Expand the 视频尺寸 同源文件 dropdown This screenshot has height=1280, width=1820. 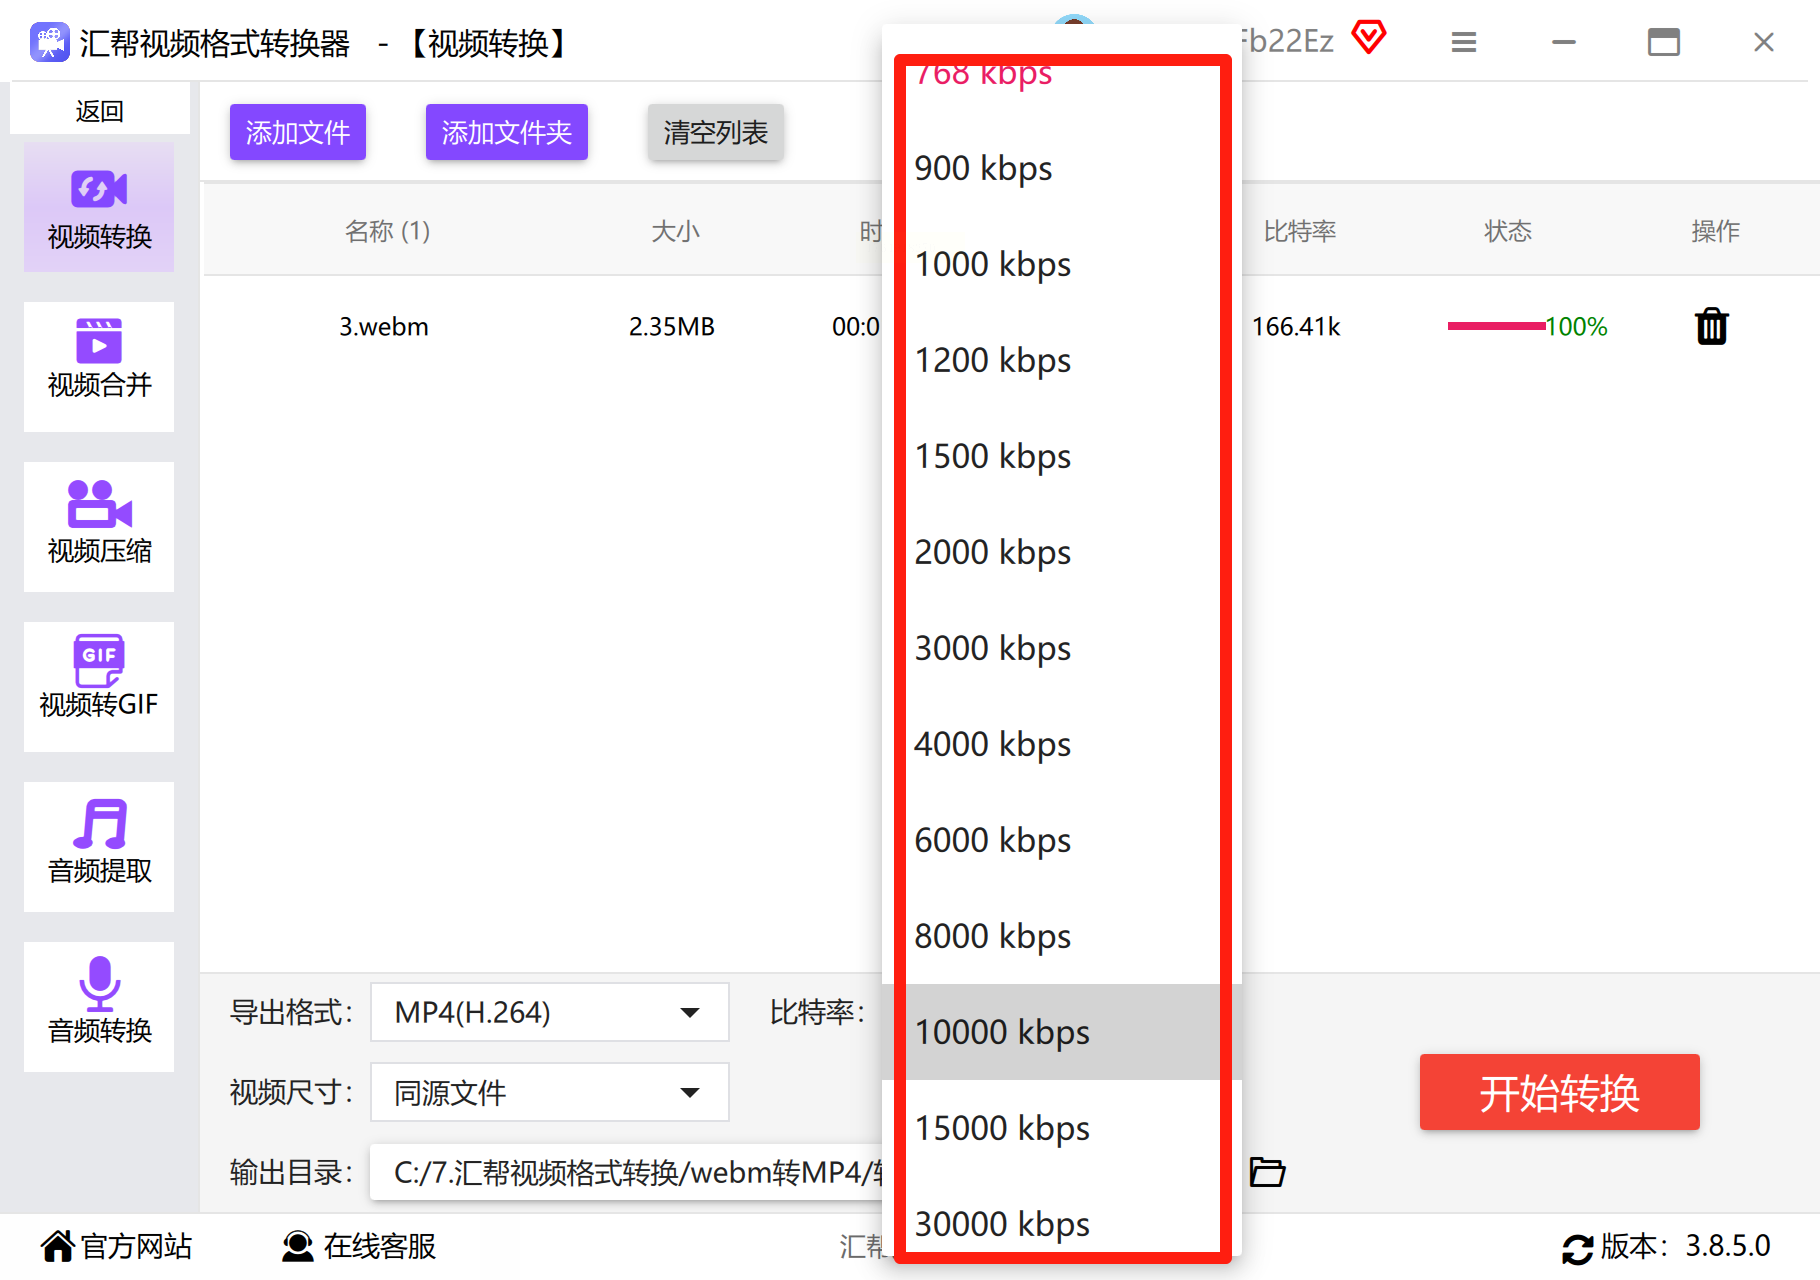click(550, 1092)
